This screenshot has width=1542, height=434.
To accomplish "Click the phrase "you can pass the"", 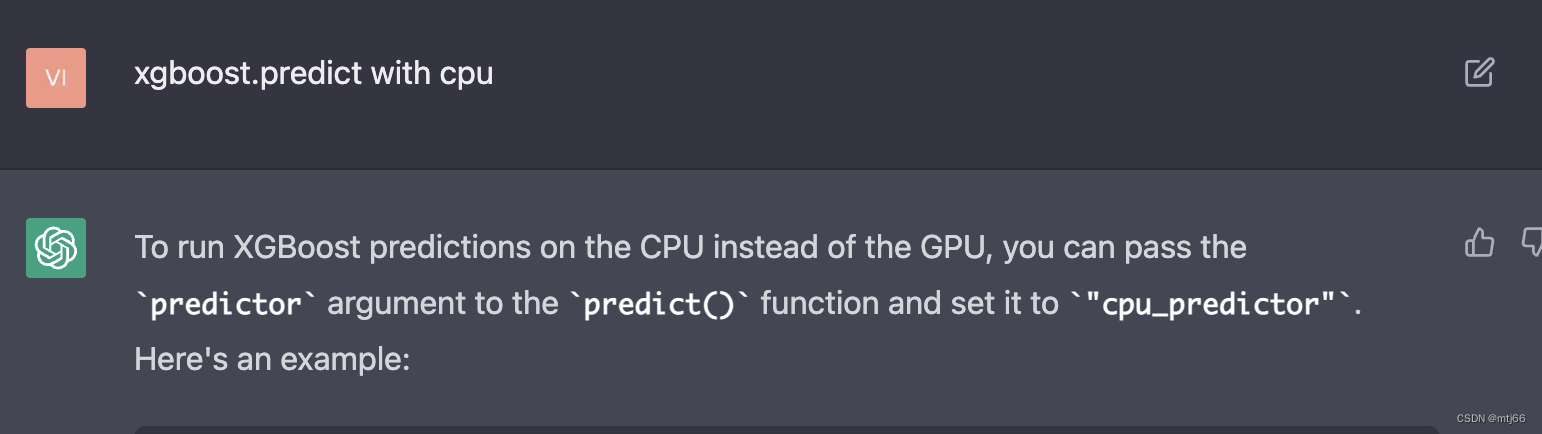I will tap(1124, 248).
